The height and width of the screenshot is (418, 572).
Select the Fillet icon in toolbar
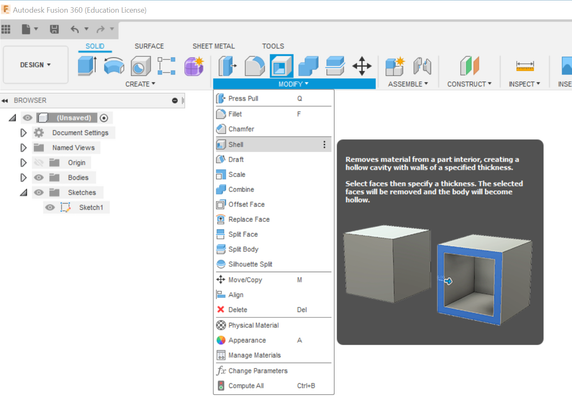tap(254, 66)
